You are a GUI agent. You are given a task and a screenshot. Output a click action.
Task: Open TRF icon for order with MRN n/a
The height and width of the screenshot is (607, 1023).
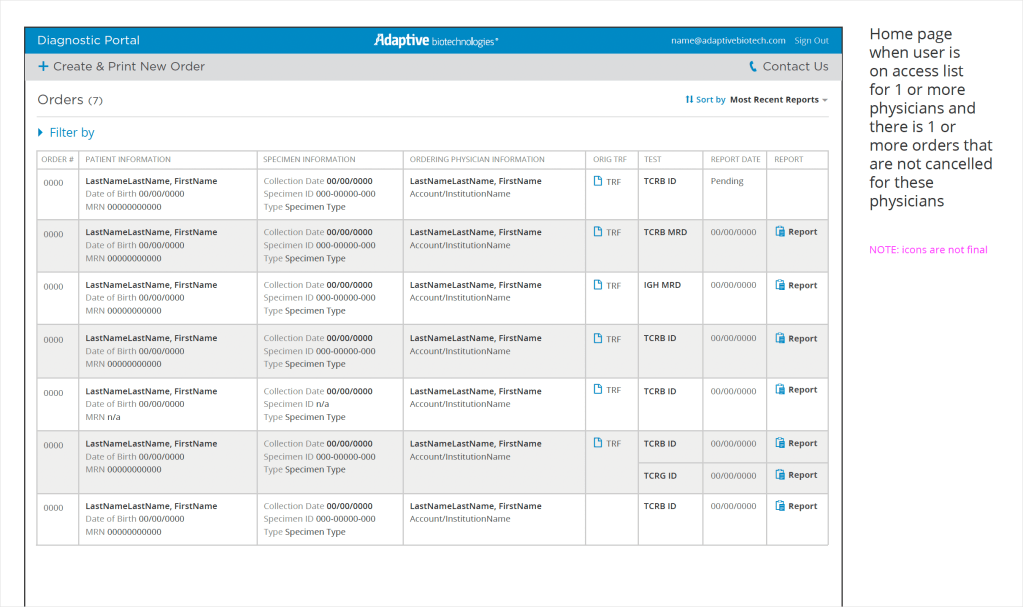[x=598, y=390]
